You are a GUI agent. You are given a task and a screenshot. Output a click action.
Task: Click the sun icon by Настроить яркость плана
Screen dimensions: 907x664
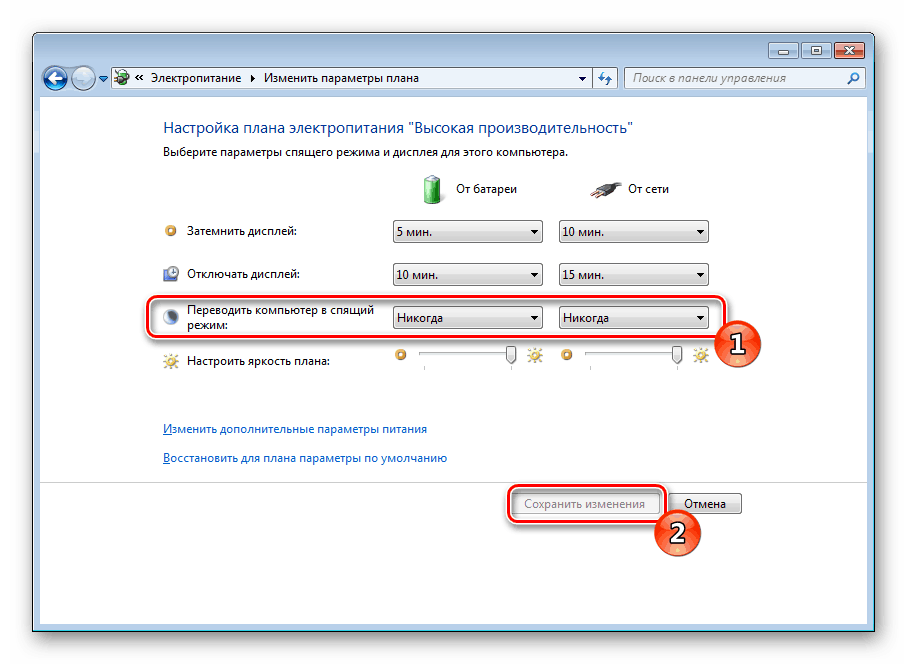(171, 361)
